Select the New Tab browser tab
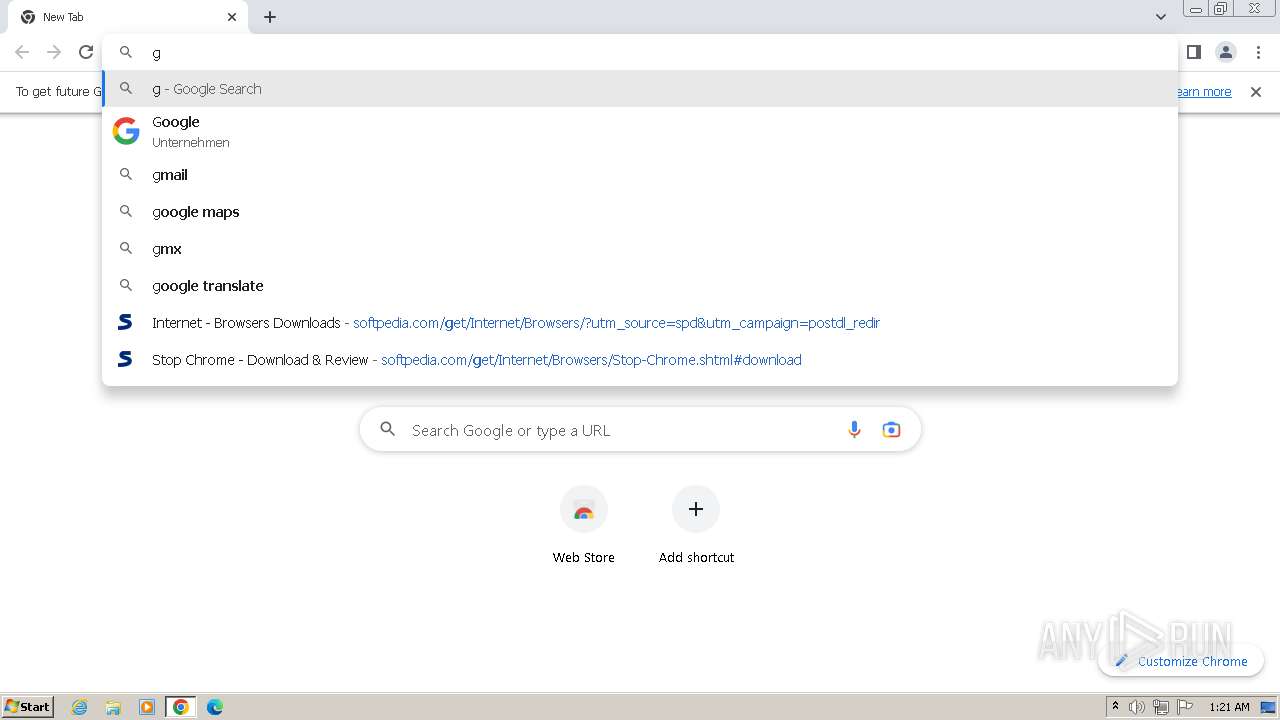Screen dimensions: 1280x720 click(x=130, y=17)
